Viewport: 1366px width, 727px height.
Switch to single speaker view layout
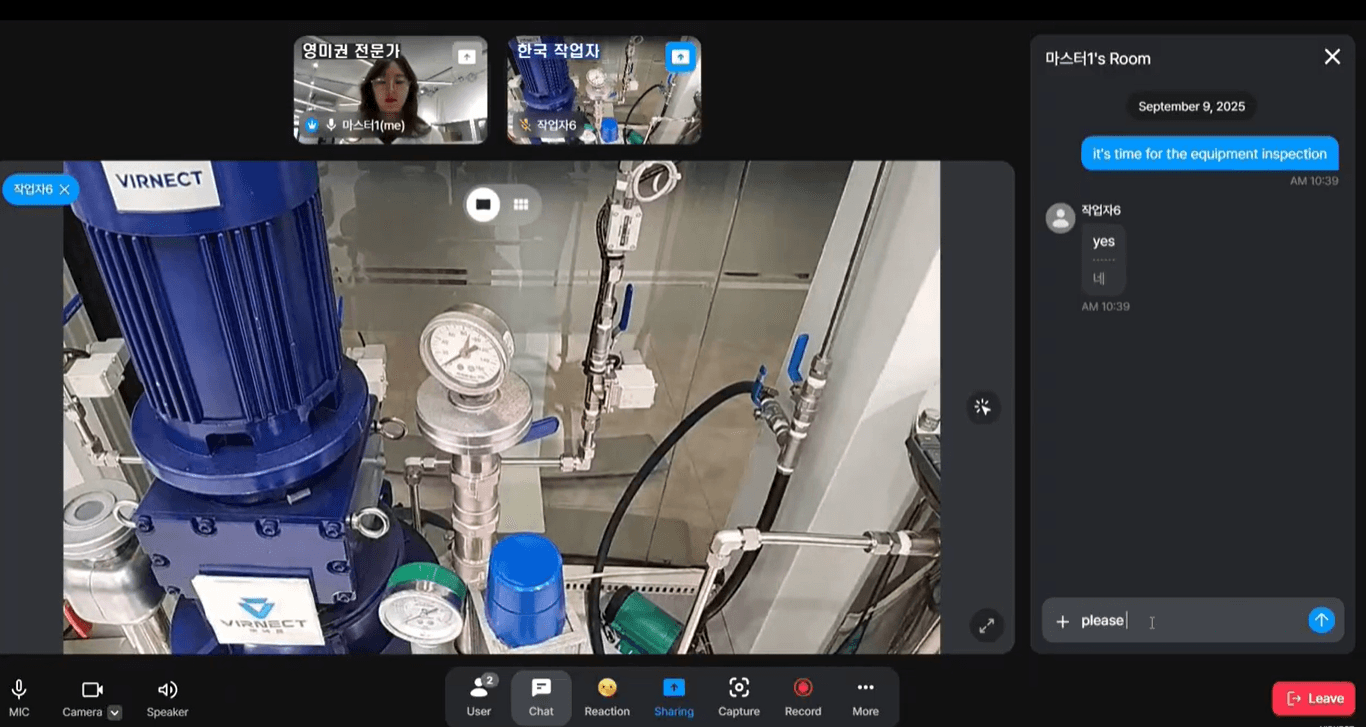tap(484, 204)
